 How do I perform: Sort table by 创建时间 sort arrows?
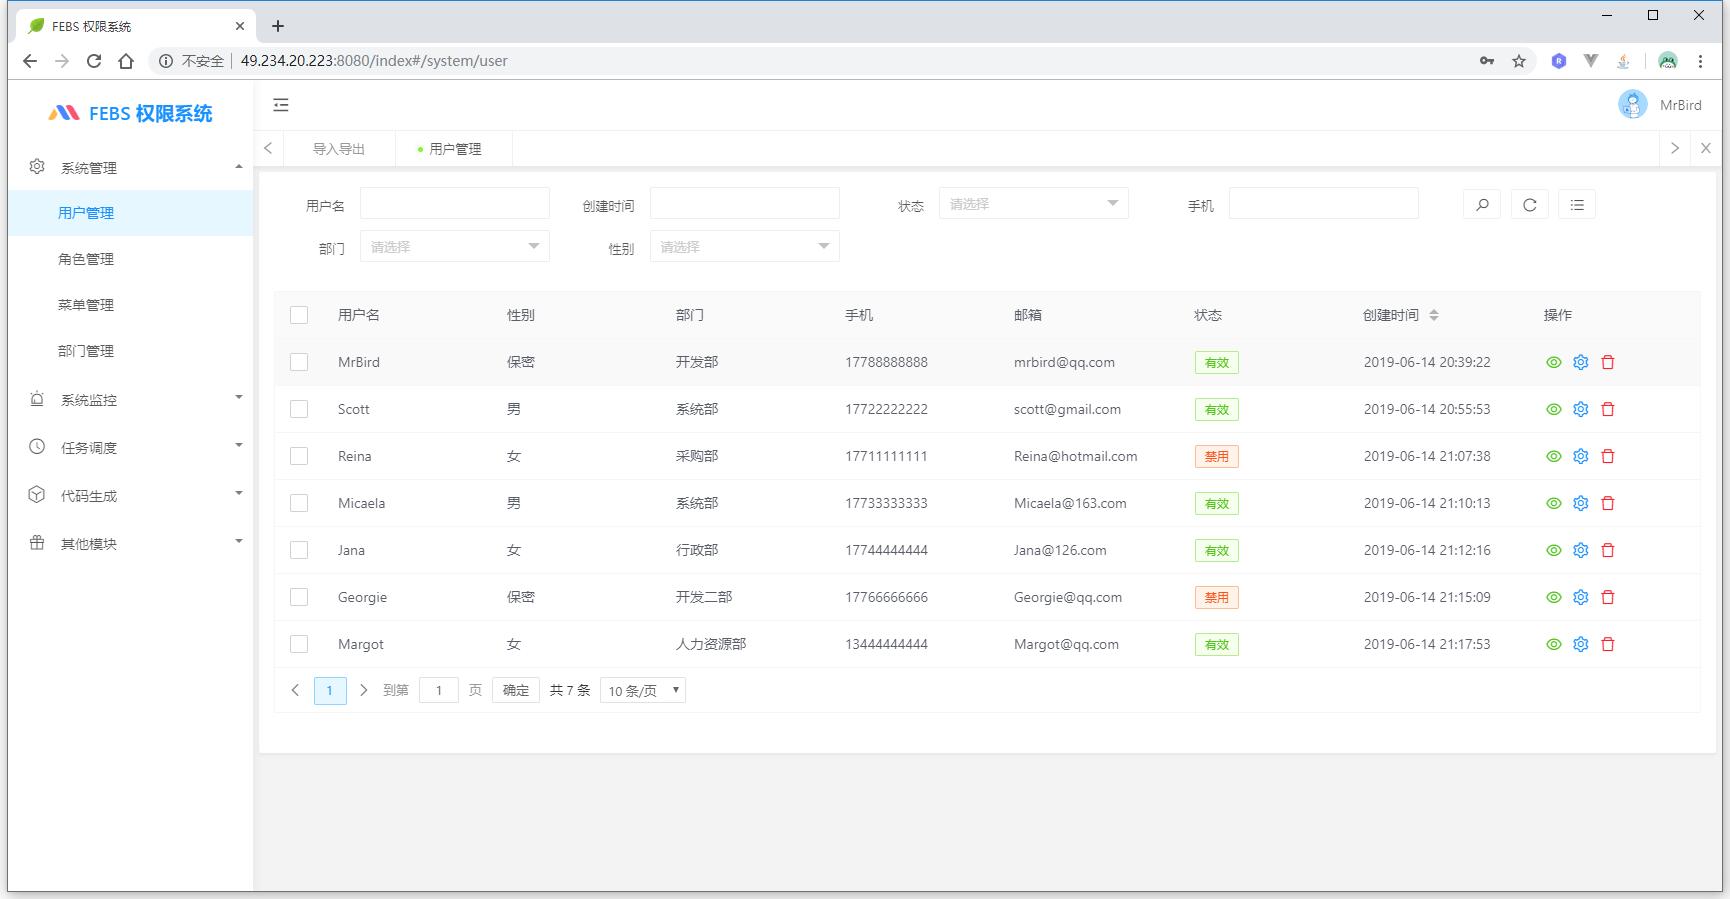1433,315
